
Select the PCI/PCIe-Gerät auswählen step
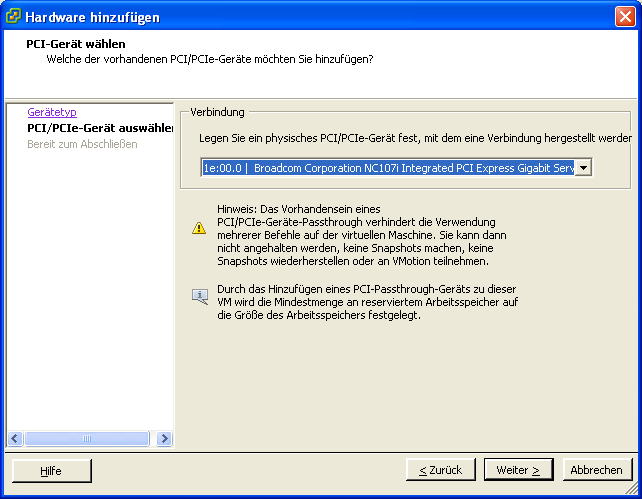coord(100,128)
